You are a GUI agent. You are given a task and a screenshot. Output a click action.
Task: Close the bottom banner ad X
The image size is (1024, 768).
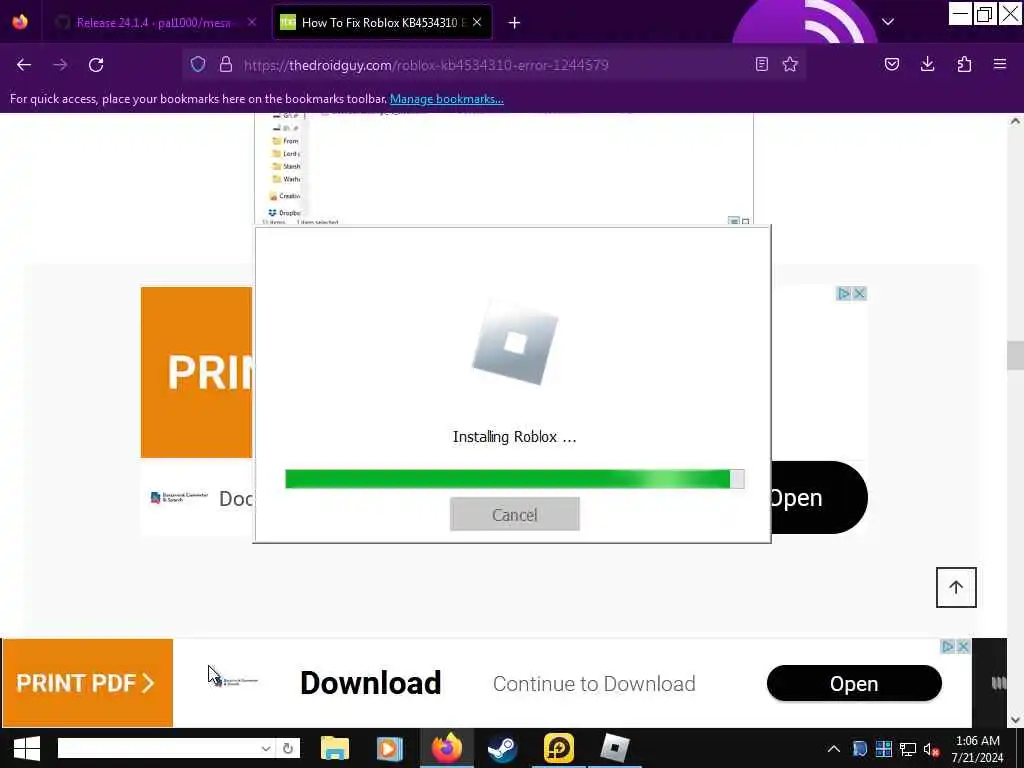[x=963, y=647]
